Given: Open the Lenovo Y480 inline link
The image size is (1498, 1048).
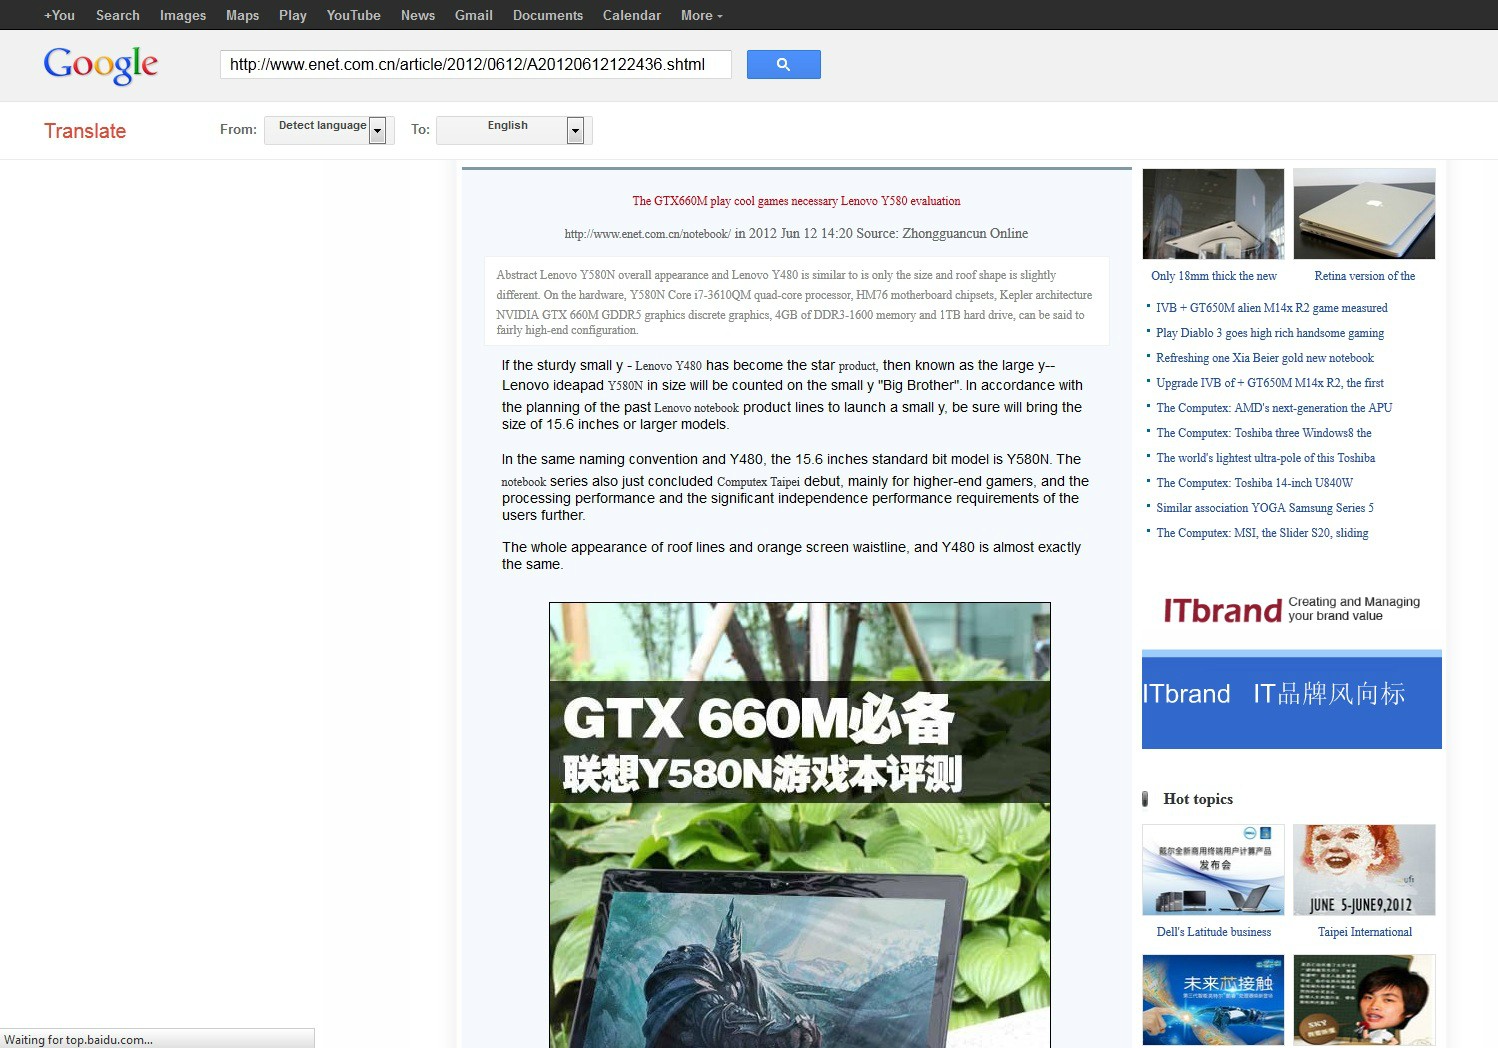Looking at the screenshot, I should [x=668, y=366].
